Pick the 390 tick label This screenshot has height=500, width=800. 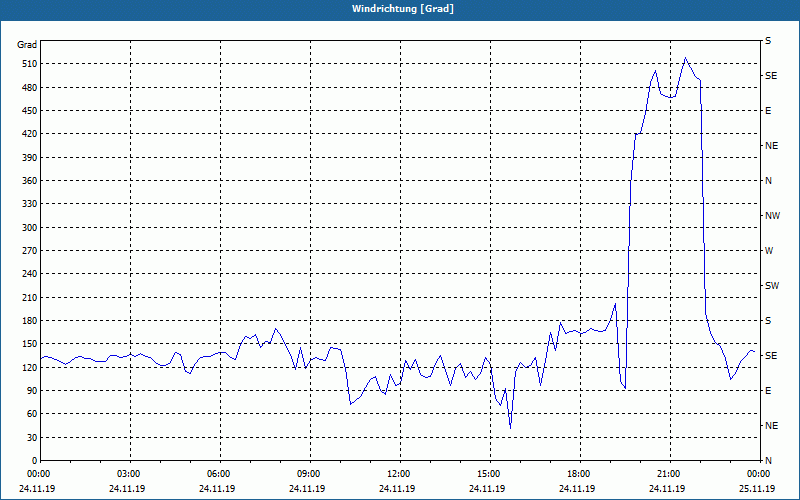click(30, 157)
